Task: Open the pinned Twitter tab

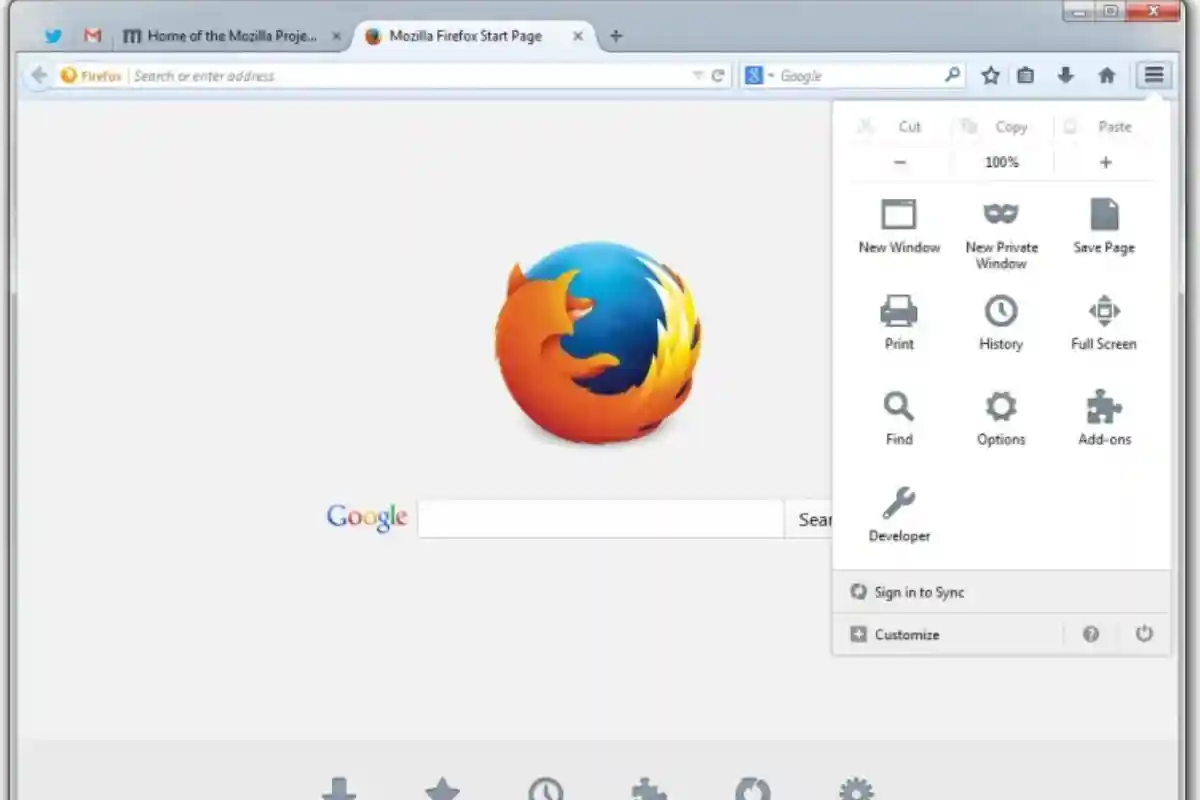Action: [x=53, y=36]
